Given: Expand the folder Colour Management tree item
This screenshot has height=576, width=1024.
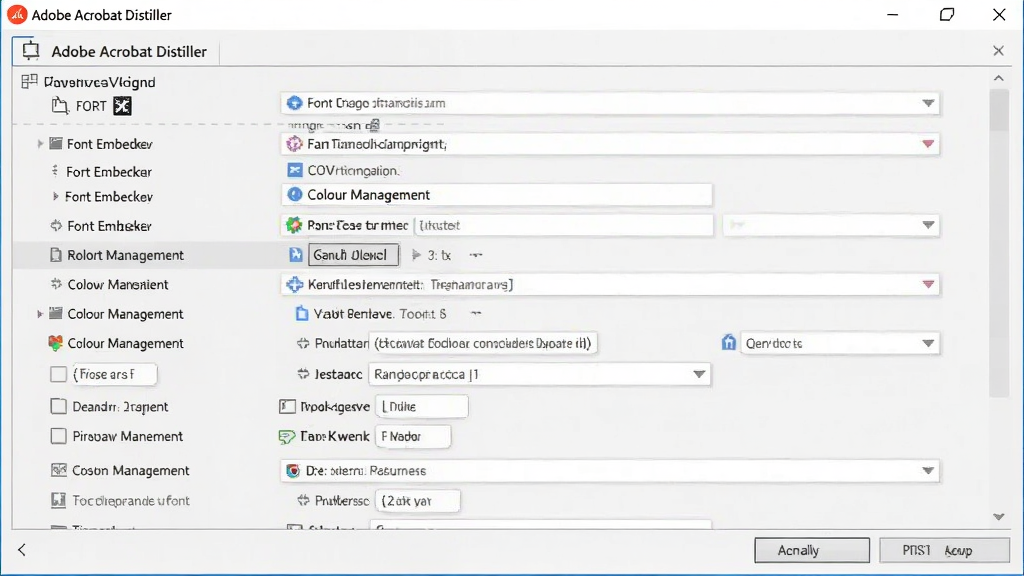Looking at the screenshot, I should [40, 314].
